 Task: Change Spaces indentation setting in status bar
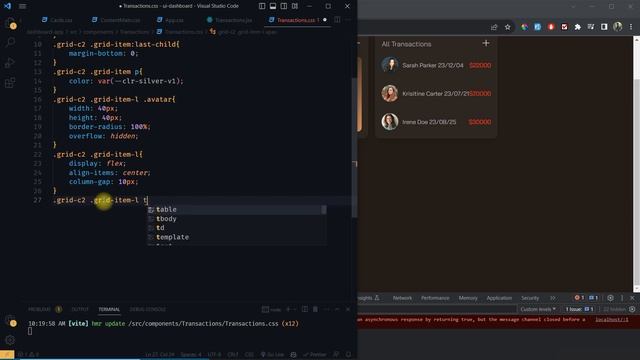[x=191, y=355]
